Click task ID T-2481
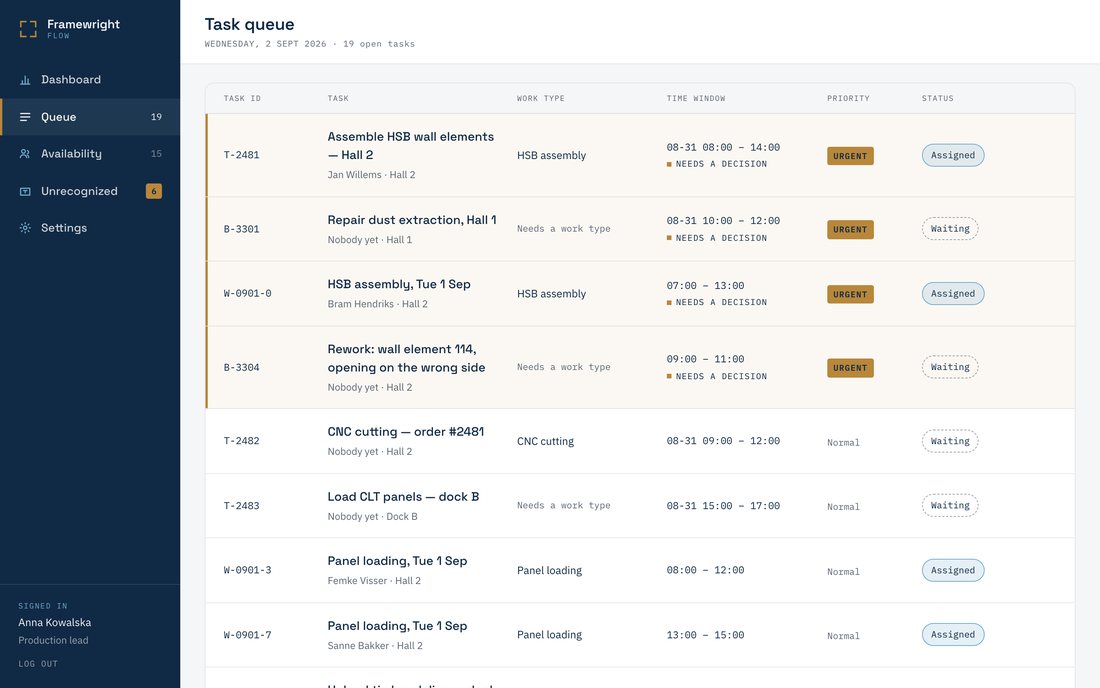The width and height of the screenshot is (1100, 688). click(241, 155)
